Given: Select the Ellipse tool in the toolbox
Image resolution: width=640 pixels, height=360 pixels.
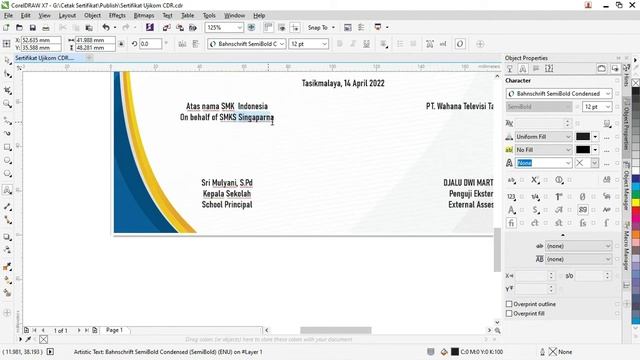Looking at the screenshot, I should click(7, 160).
